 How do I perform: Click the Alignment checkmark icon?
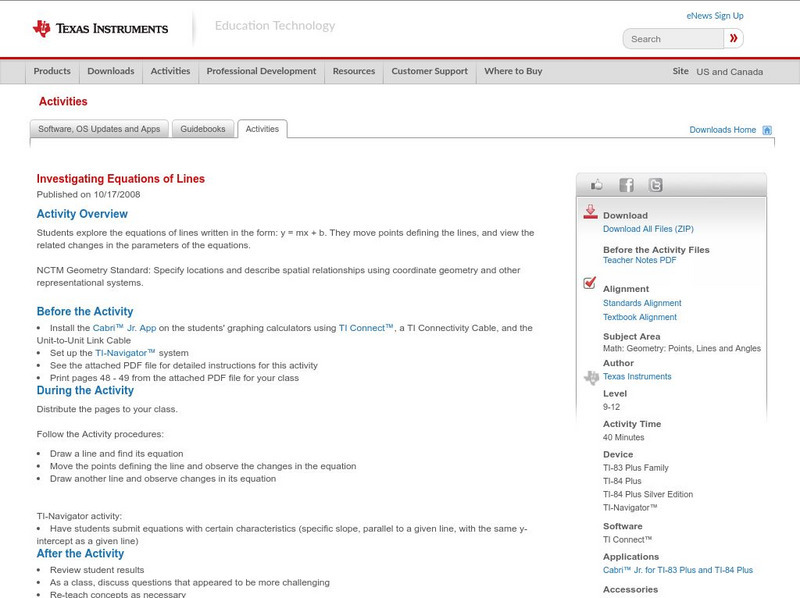590,284
